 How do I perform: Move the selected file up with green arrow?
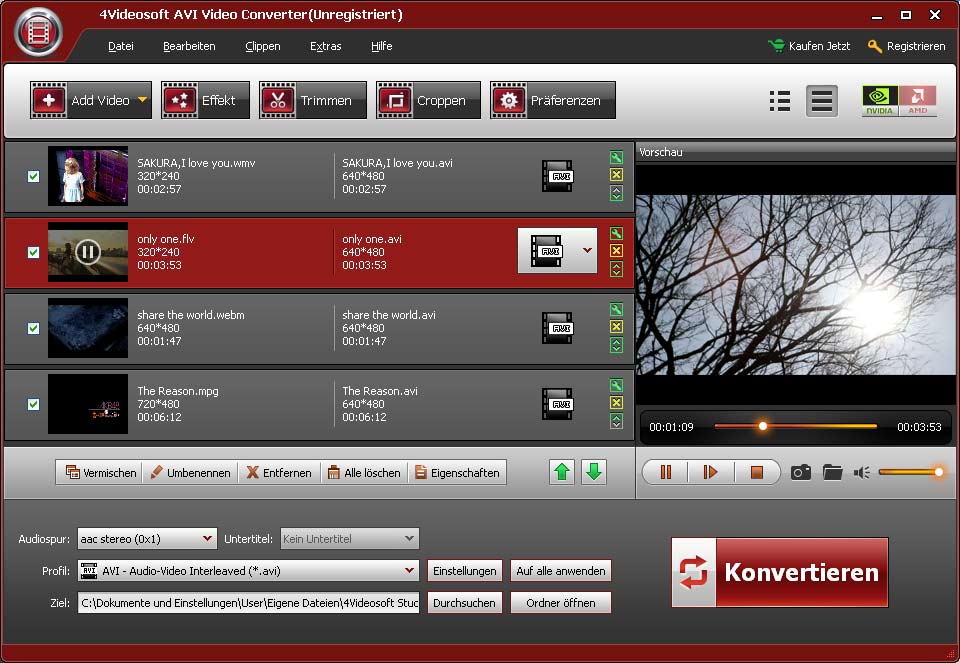coord(563,472)
